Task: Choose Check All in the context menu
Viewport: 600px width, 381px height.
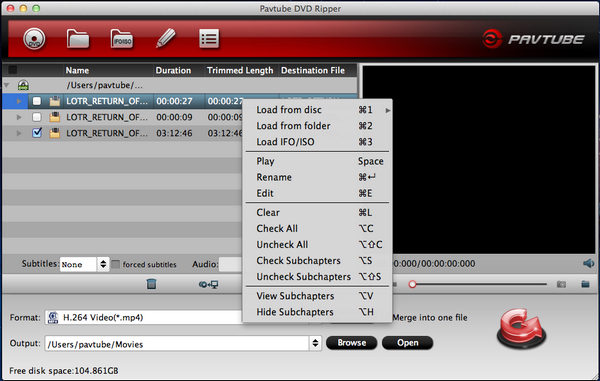Action: (x=277, y=228)
